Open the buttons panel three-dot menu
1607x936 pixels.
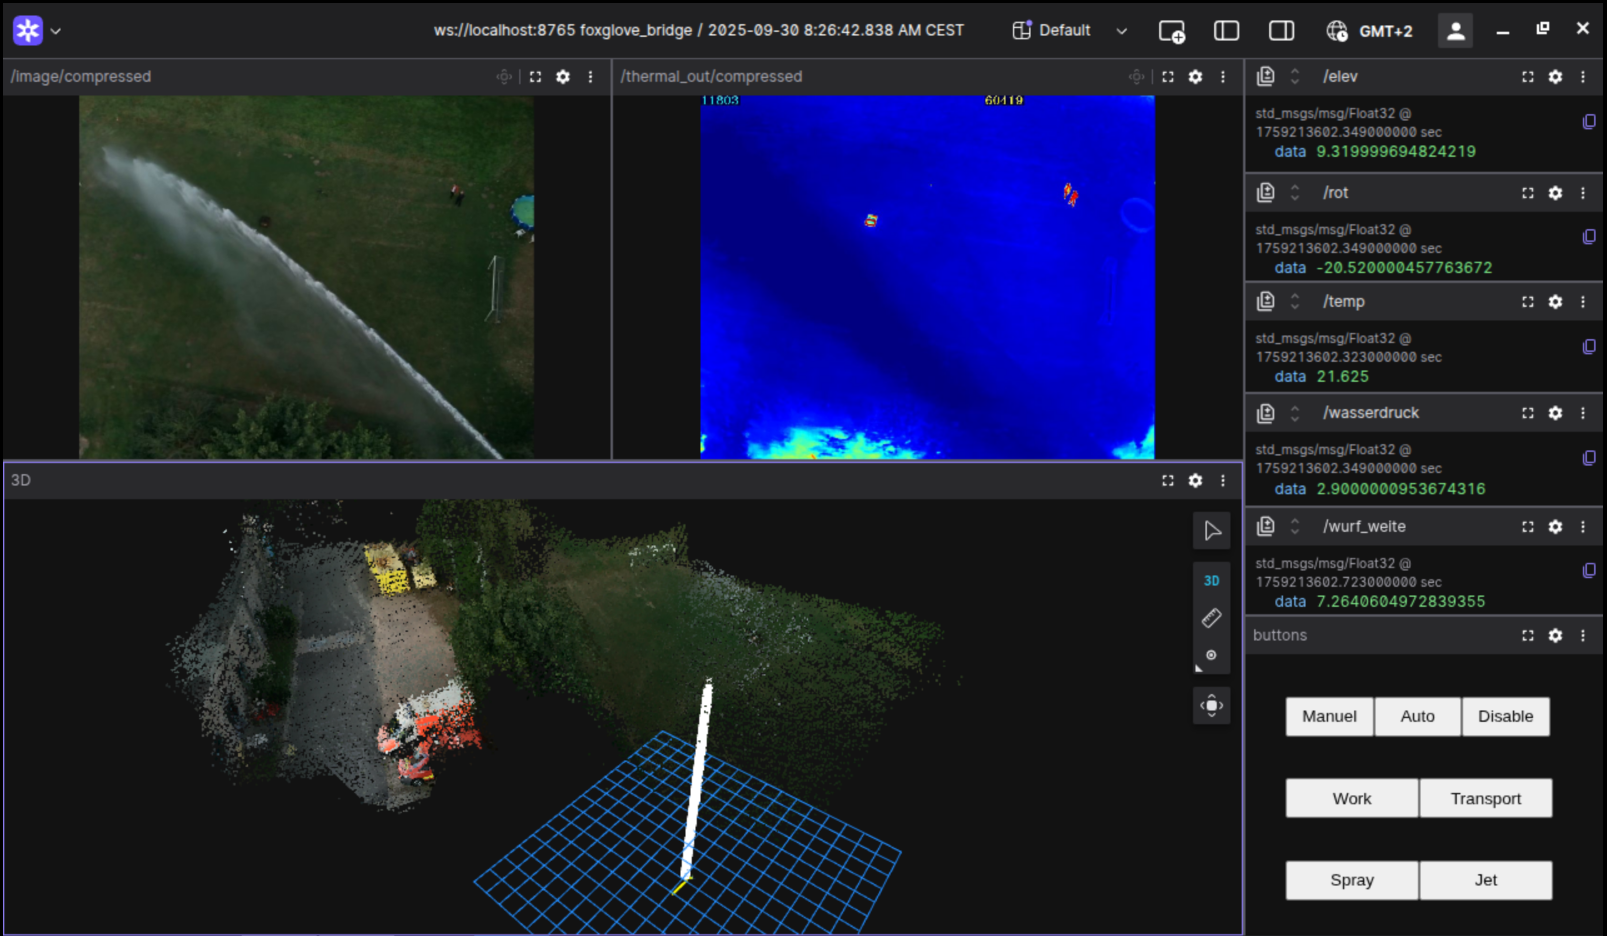tap(1582, 636)
